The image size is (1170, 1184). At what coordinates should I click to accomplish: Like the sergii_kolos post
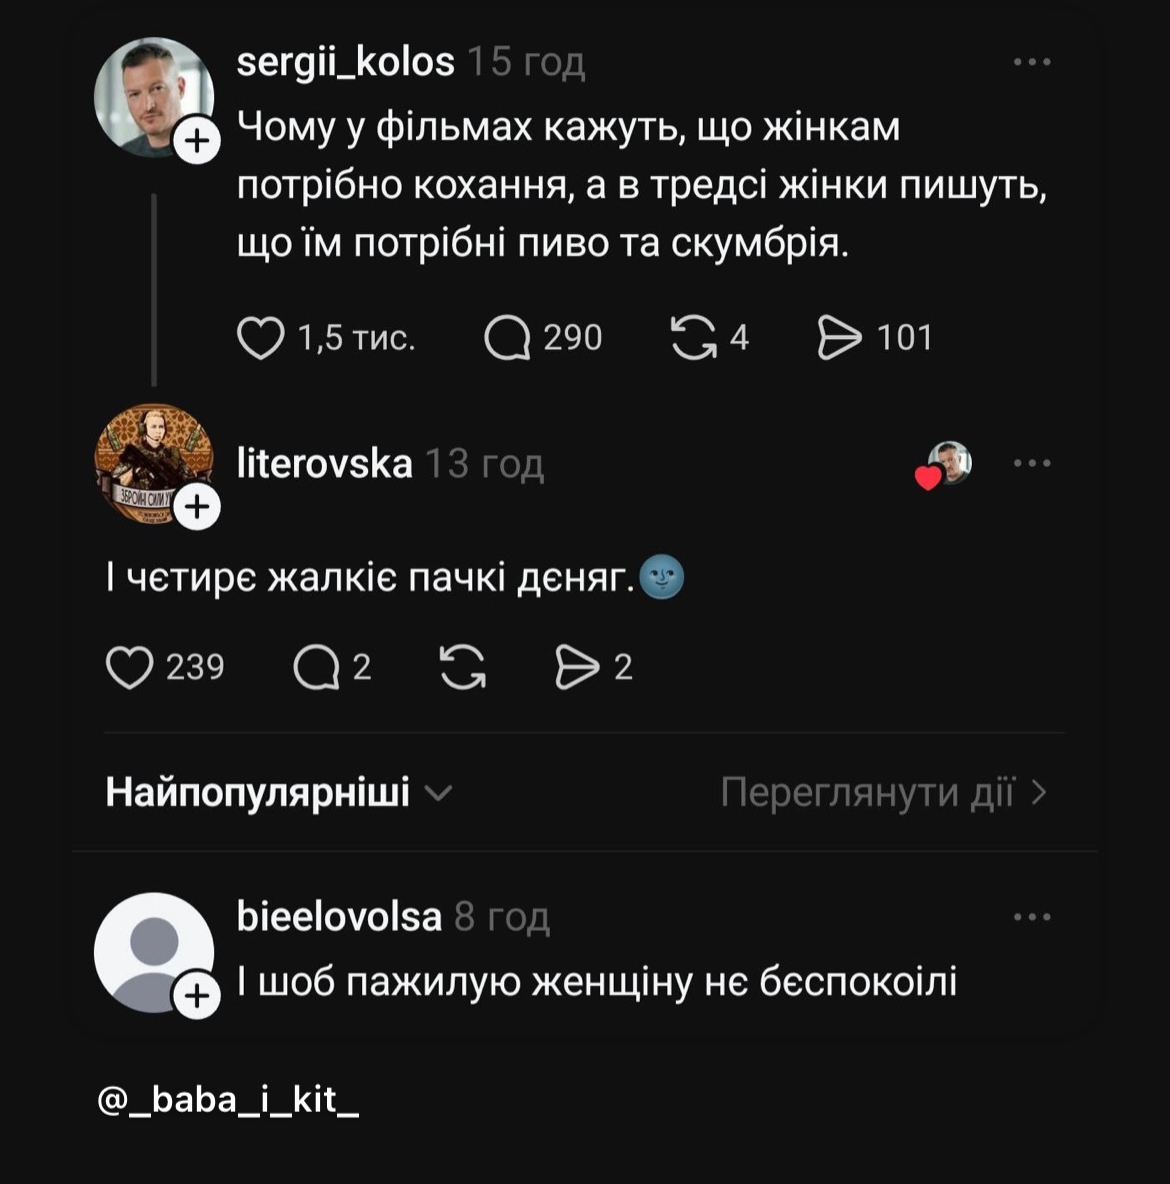[x=260, y=338]
